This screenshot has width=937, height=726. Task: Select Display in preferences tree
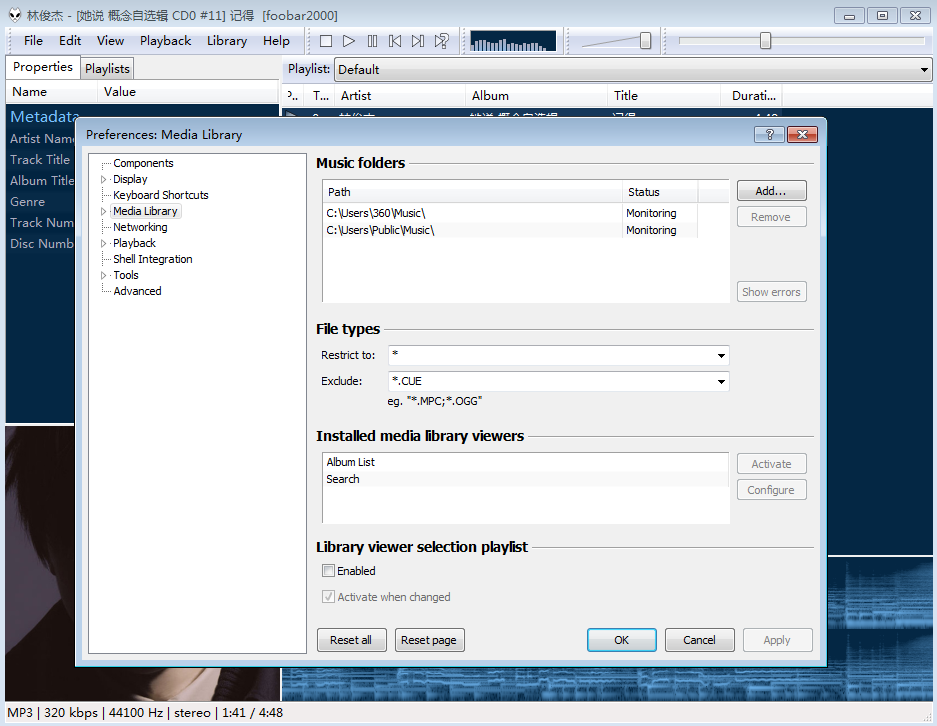coord(130,179)
